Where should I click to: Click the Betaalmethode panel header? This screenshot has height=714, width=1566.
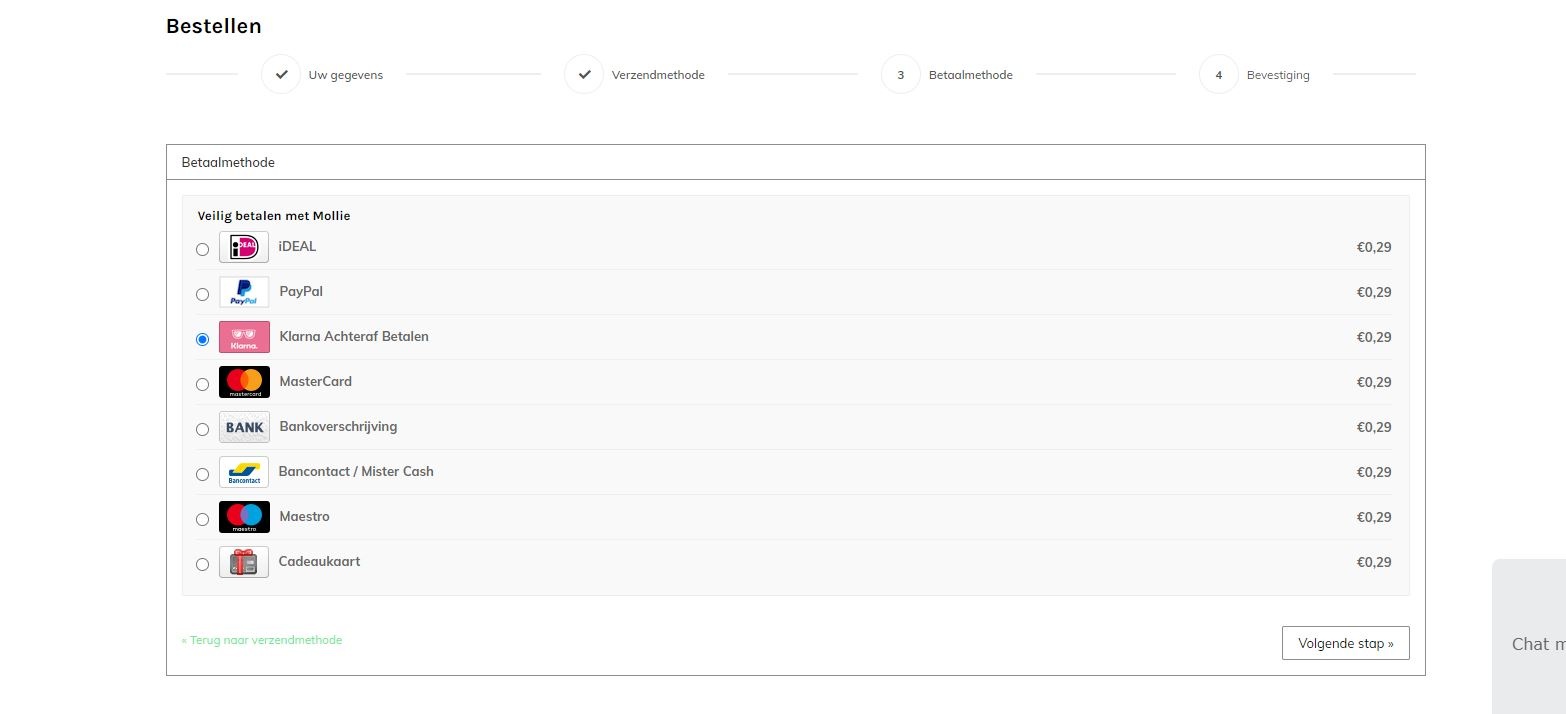796,162
